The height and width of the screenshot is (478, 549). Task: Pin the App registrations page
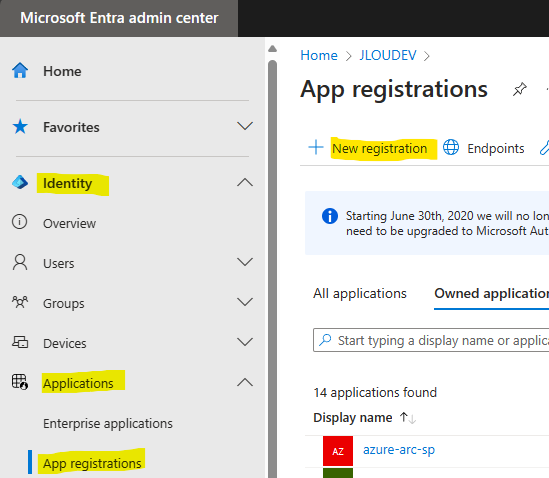coord(520,89)
